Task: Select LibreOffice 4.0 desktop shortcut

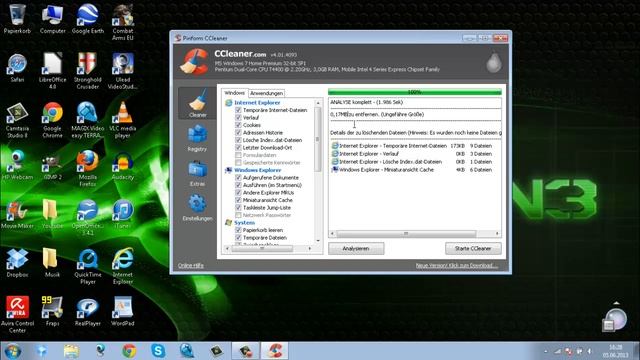Action: click(52, 71)
